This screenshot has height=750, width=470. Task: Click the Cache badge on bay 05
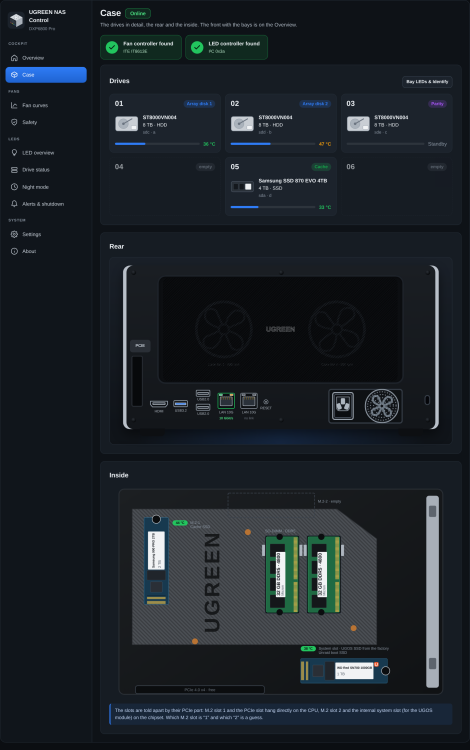click(321, 167)
